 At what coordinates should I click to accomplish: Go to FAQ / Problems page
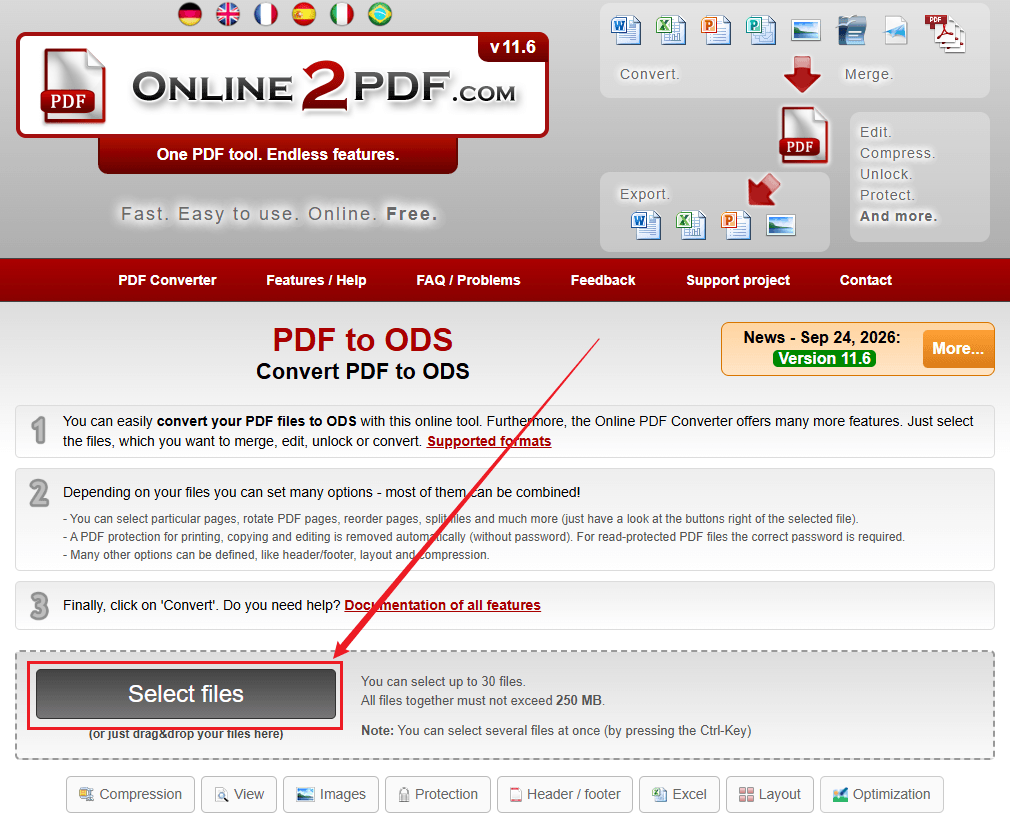pyautogui.click(x=468, y=280)
